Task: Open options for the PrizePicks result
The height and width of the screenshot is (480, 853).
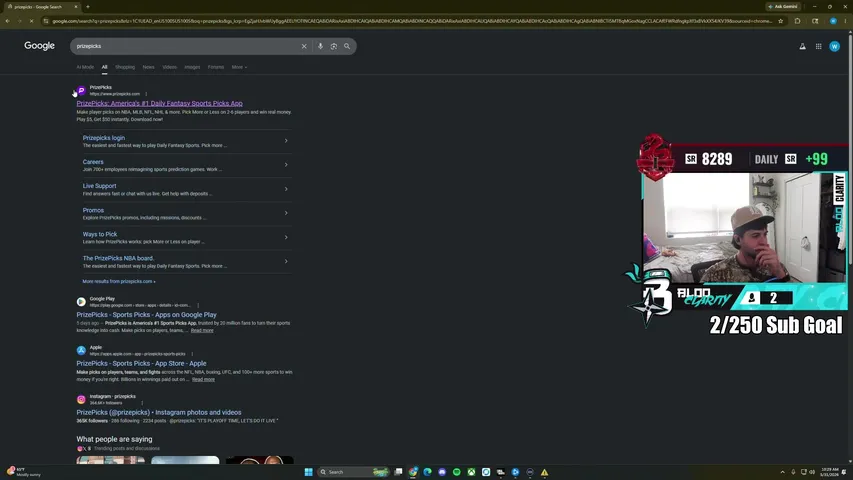Action: (146, 94)
